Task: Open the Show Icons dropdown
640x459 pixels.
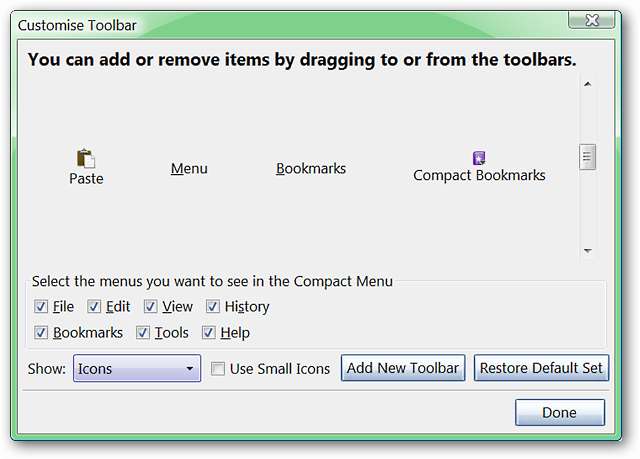Action: coord(137,369)
